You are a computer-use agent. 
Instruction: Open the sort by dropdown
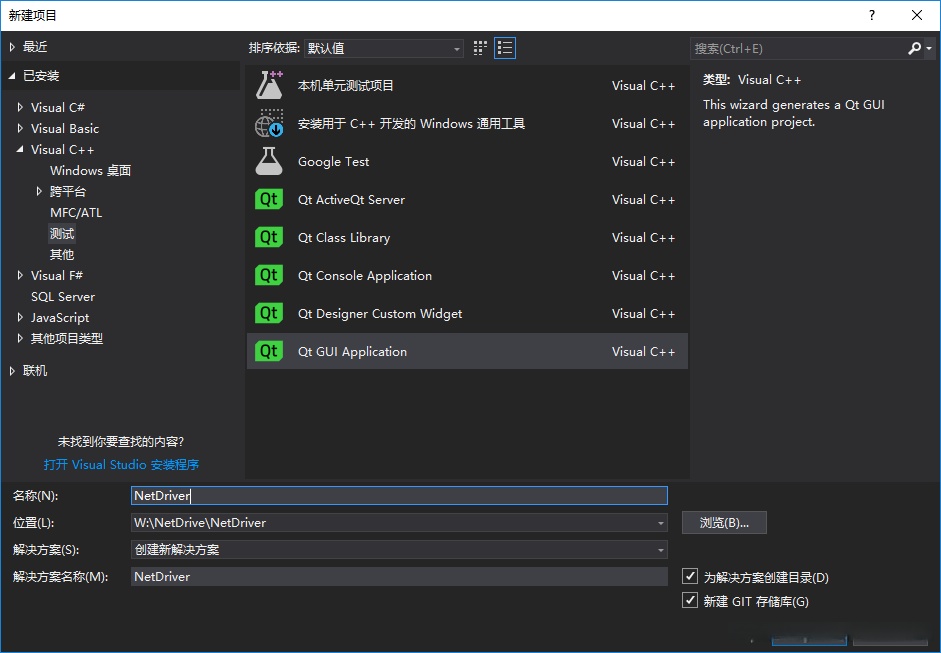(384, 48)
